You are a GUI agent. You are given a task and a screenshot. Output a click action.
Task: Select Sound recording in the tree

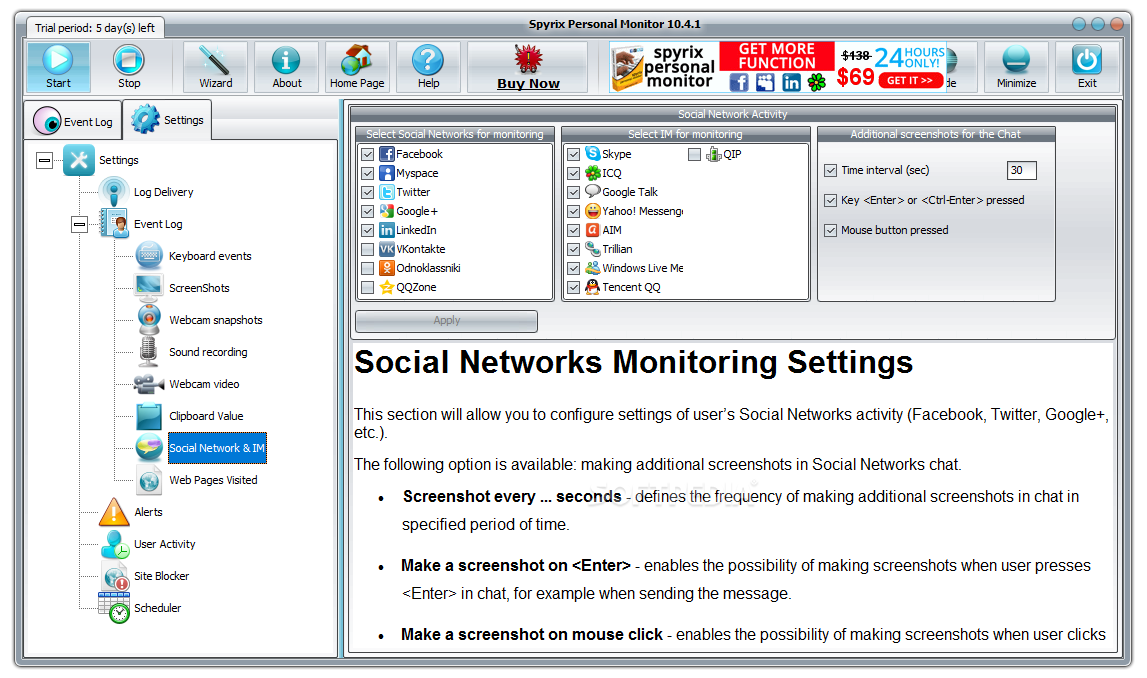[208, 352]
